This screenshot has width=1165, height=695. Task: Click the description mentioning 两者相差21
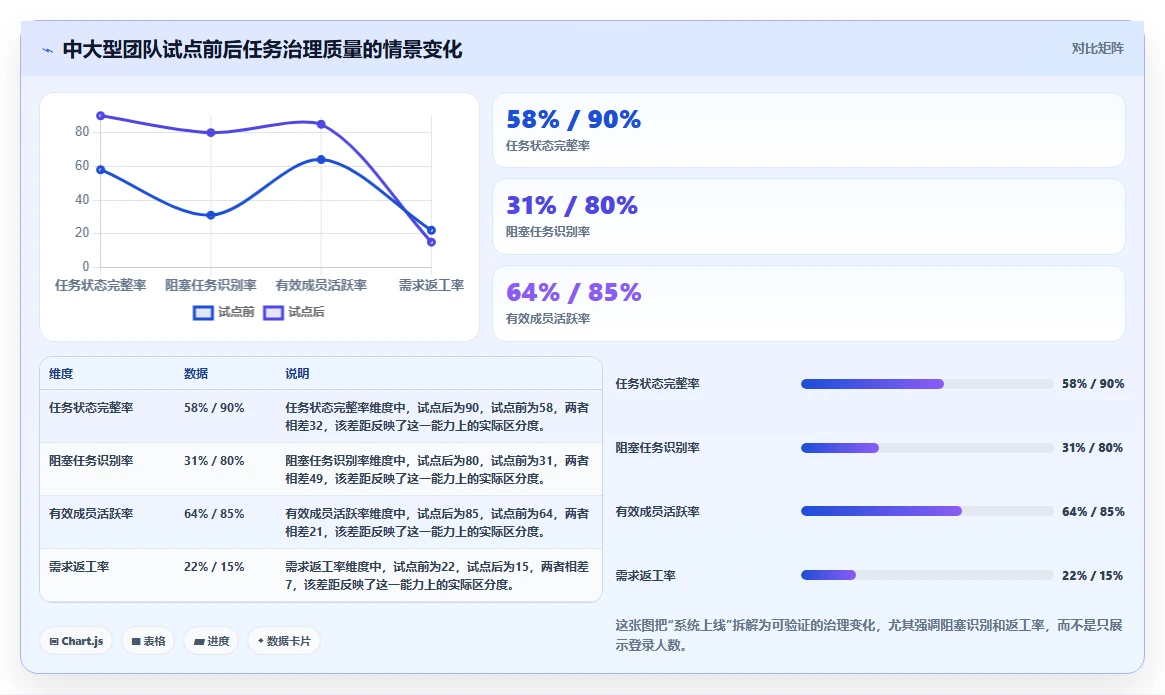(x=437, y=523)
